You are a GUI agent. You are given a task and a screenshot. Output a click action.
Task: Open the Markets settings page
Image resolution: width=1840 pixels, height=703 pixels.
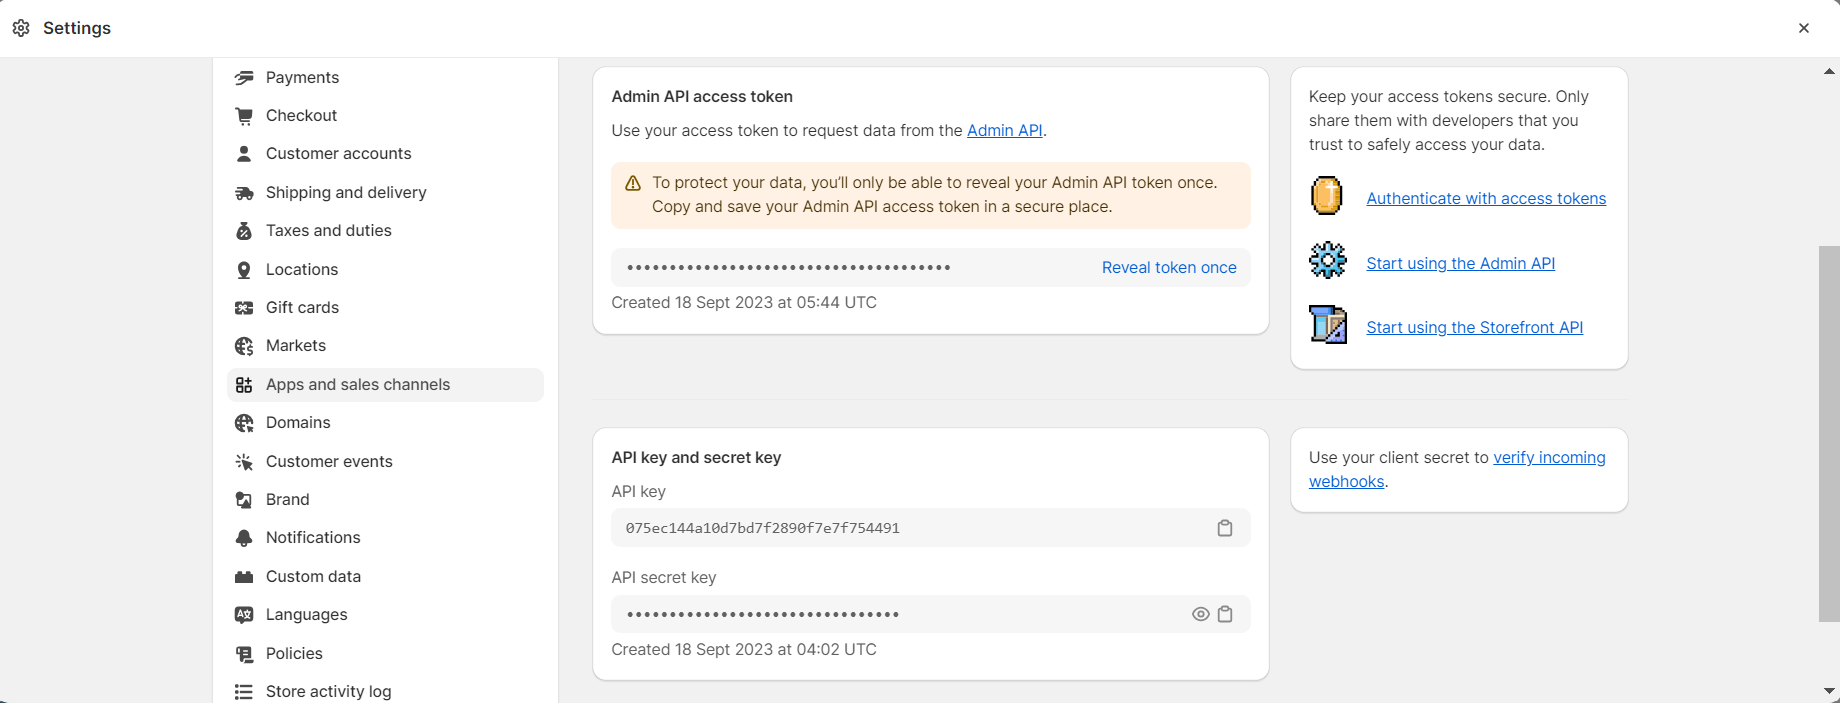296,346
